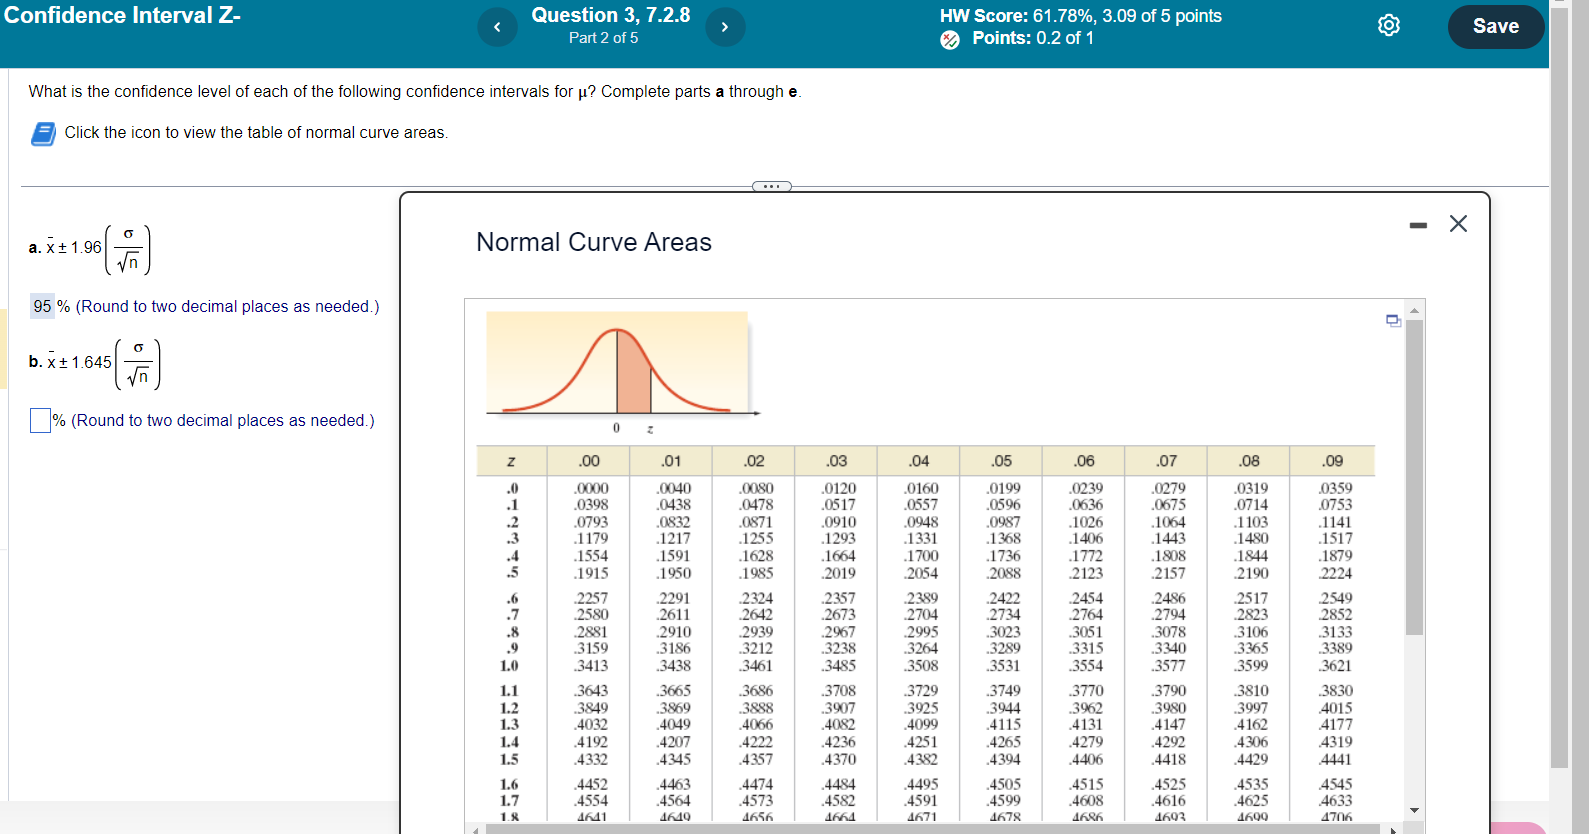Viewport: 1589px width, 834px height.
Task: Expand the ellipsis divider handle
Action: [771, 186]
